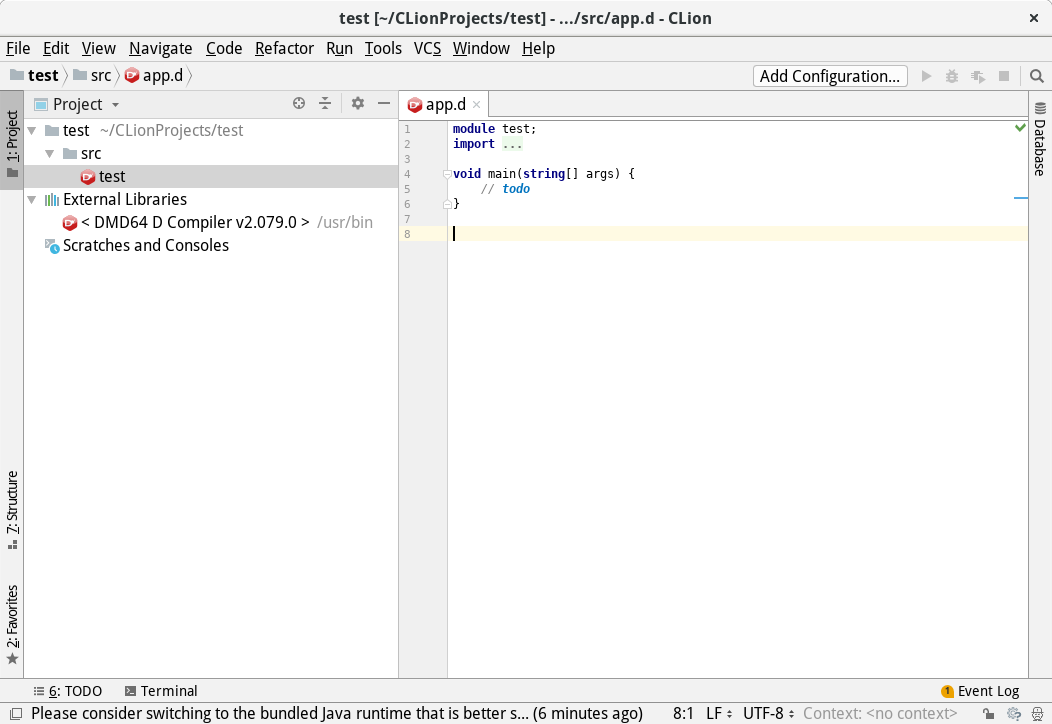Click cursor position 8:1 in status bar

pyautogui.click(x=683, y=713)
